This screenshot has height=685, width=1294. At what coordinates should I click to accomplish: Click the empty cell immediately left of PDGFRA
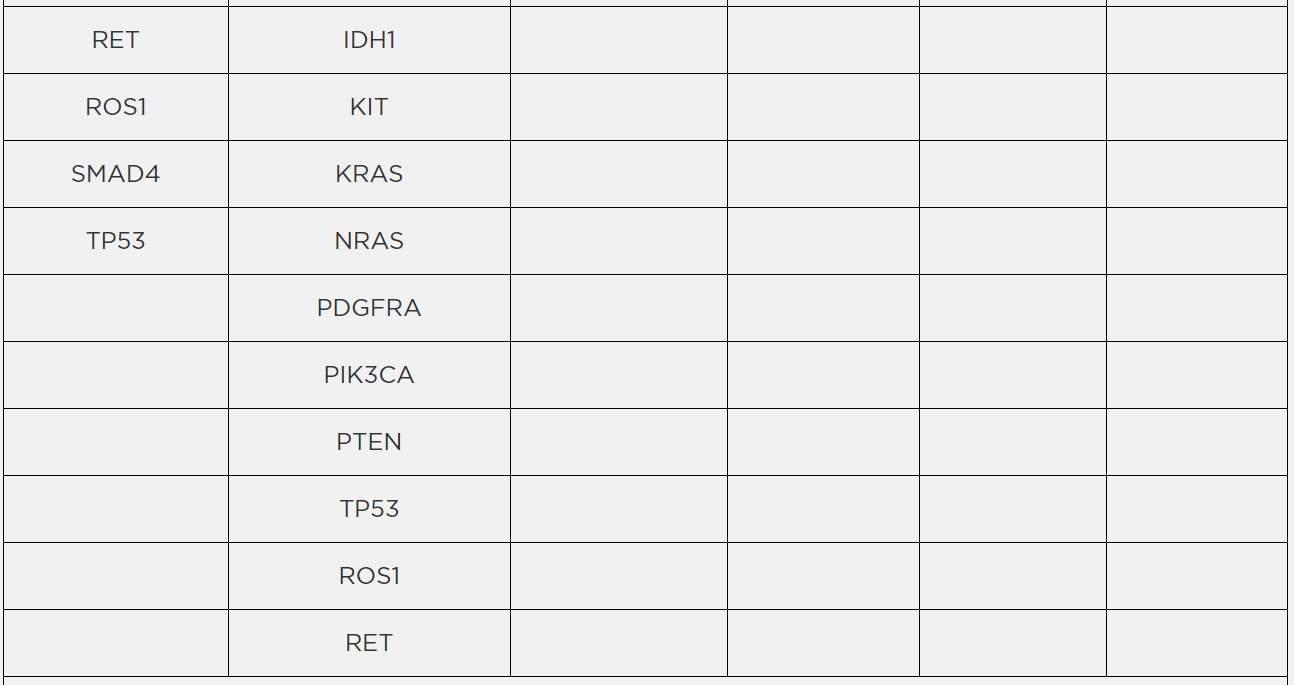115,308
